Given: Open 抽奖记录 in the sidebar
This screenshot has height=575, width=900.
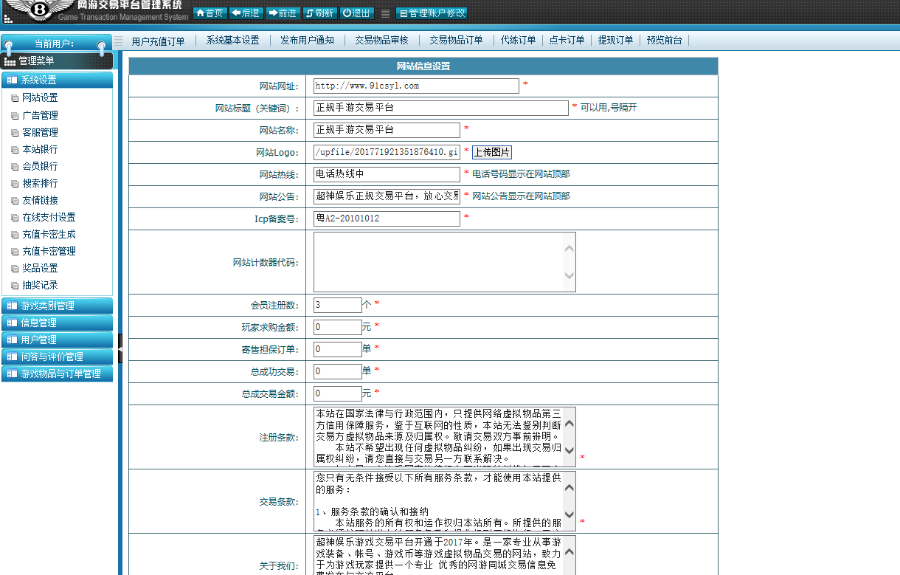Looking at the screenshot, I should point(40,285).
